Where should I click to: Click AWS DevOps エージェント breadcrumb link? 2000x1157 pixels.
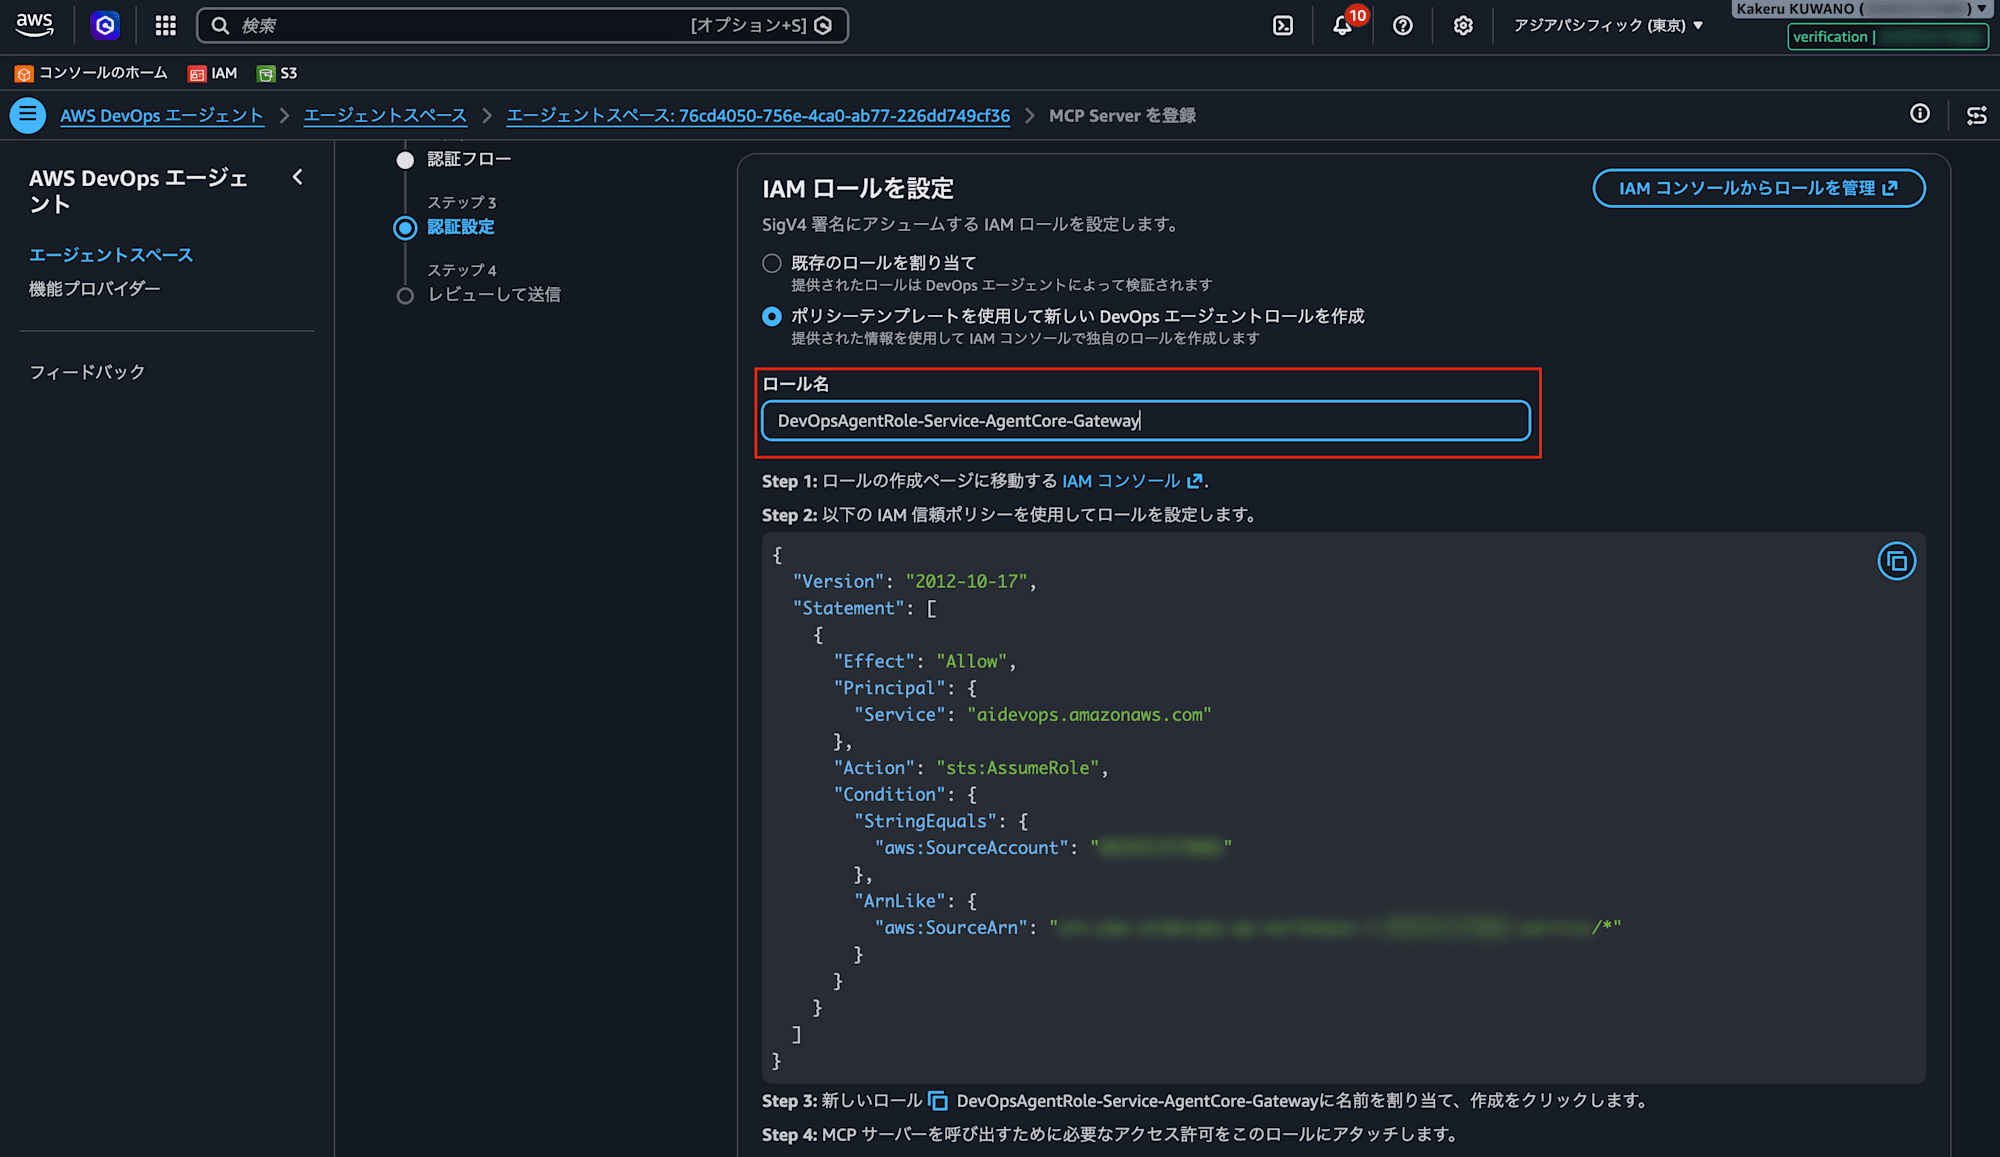coord(162,115)
